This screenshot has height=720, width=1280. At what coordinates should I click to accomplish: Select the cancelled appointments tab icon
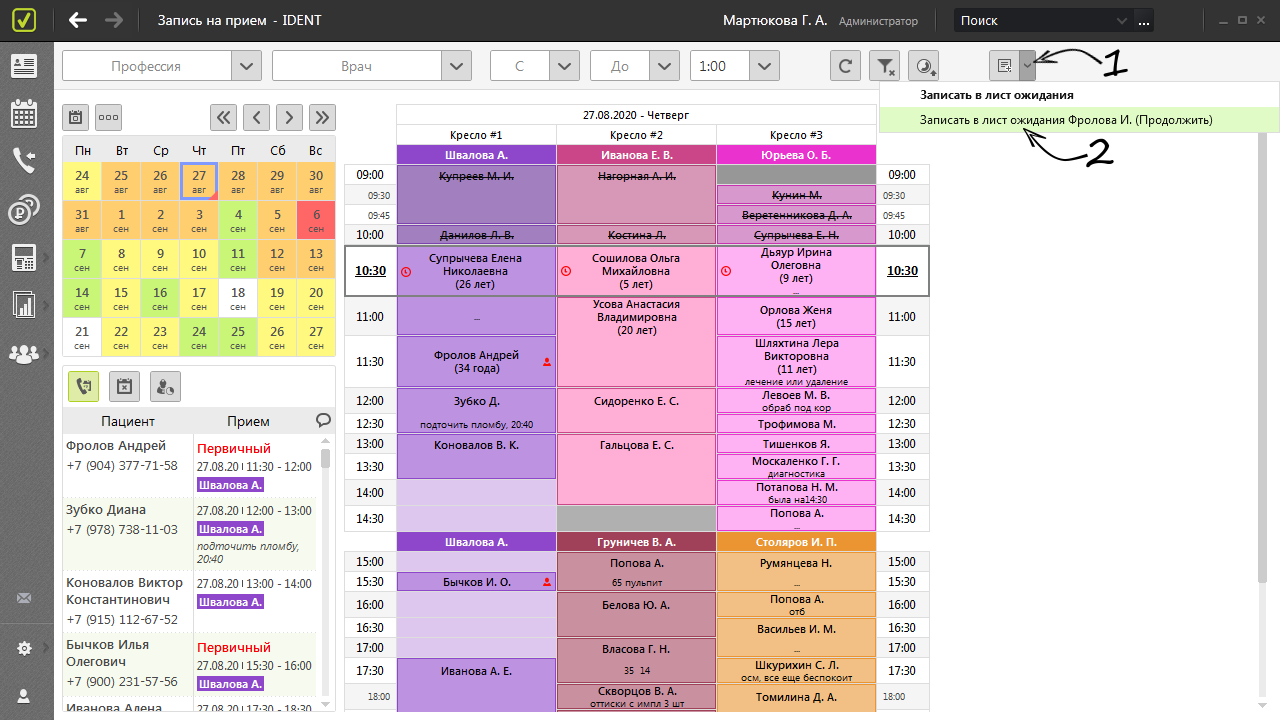pyautogui.click(x=124, y=386)
